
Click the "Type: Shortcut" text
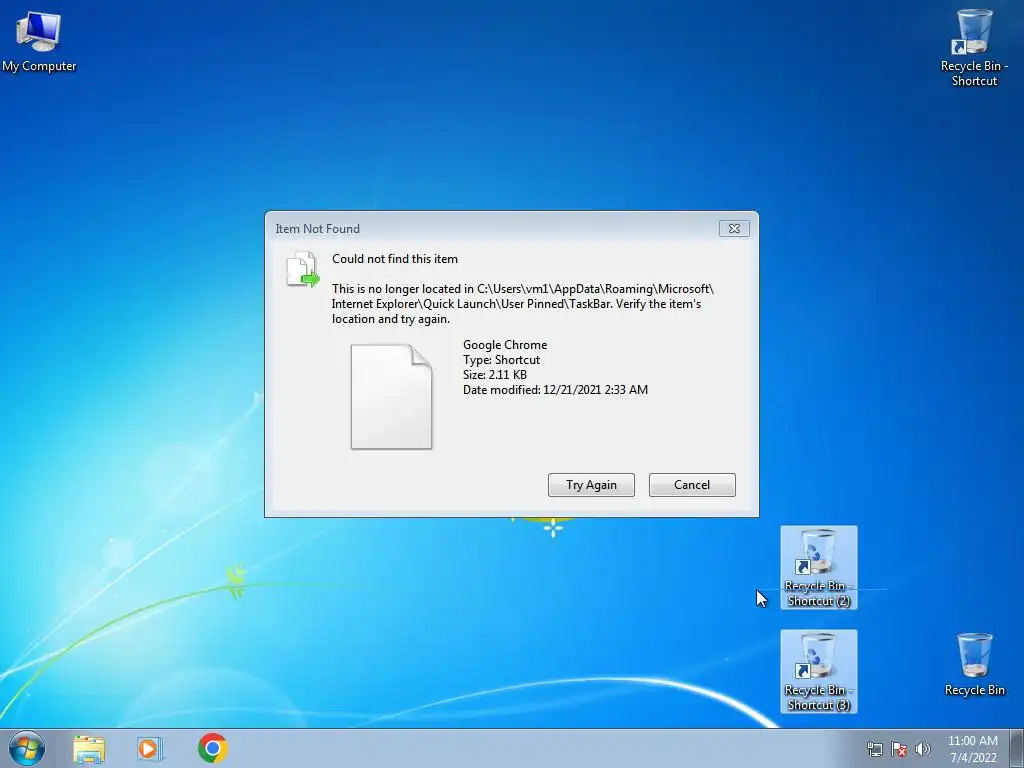pos(502,360)
